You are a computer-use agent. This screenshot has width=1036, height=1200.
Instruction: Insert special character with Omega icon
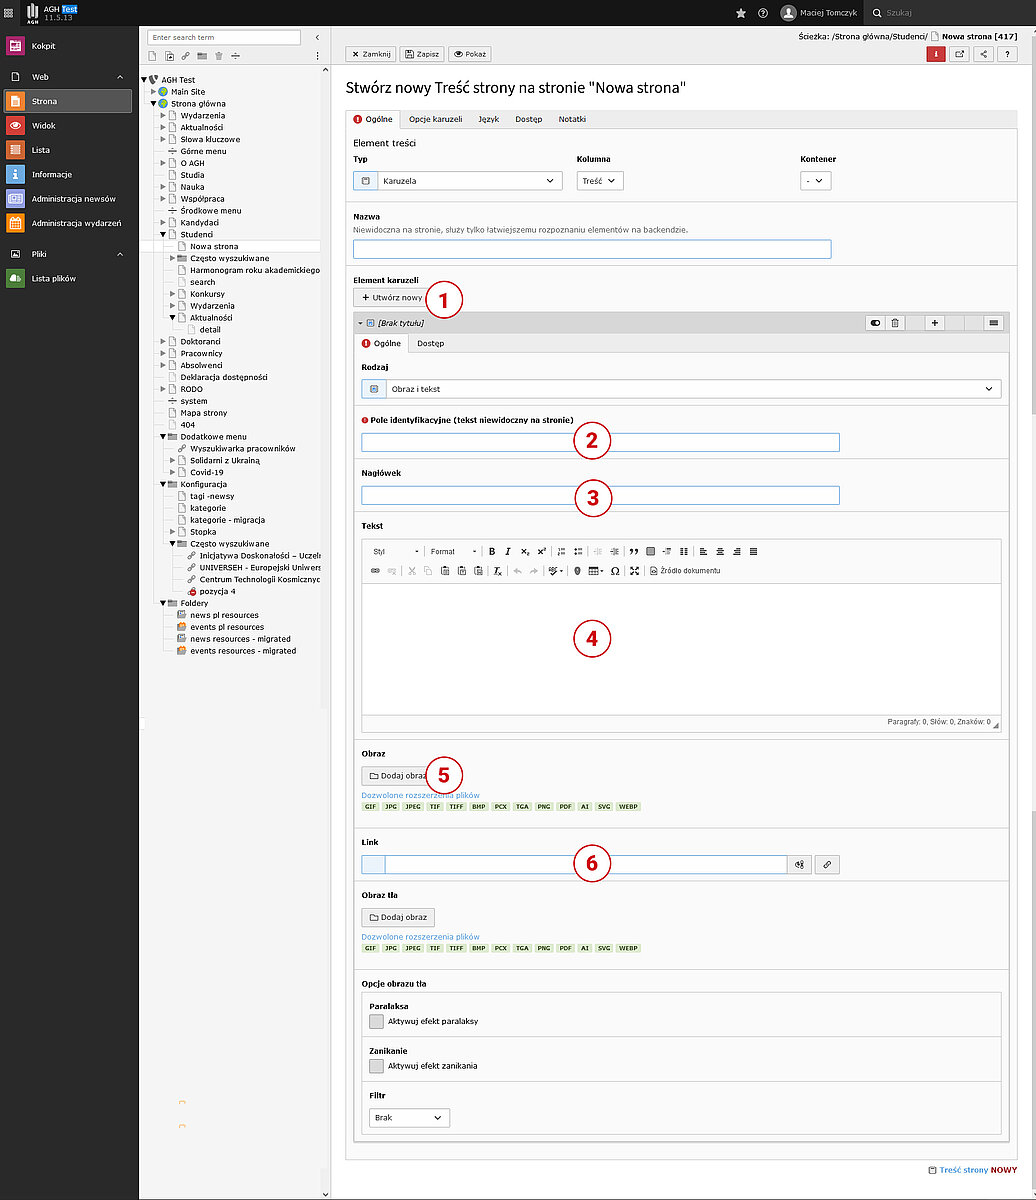click(x=615, y=571)
